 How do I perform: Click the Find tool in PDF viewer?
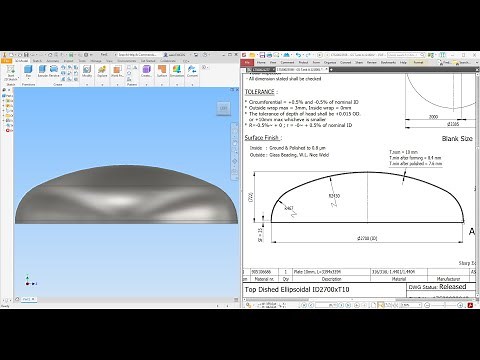pyautogui.click(x=444, y=62)
